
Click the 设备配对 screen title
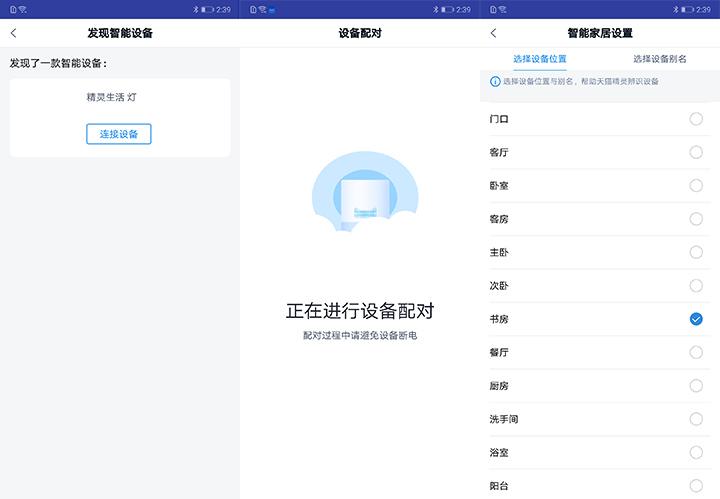pos(360,33)
